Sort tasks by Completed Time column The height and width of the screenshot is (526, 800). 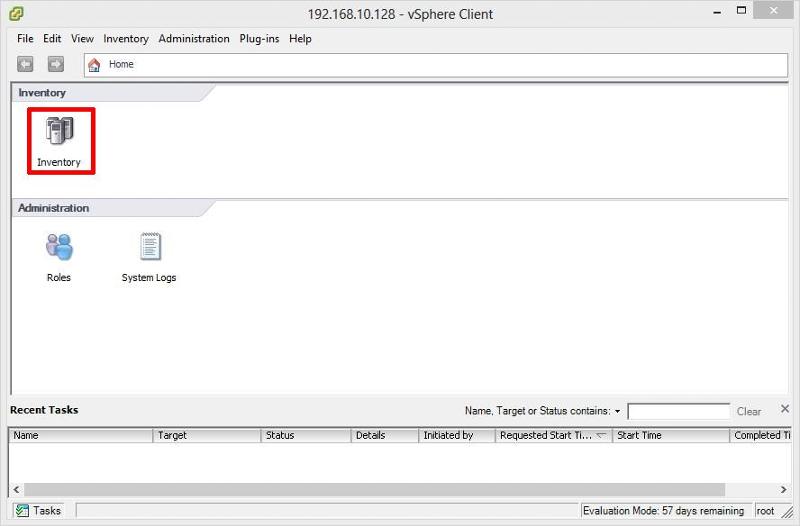(x=760, y=435)
